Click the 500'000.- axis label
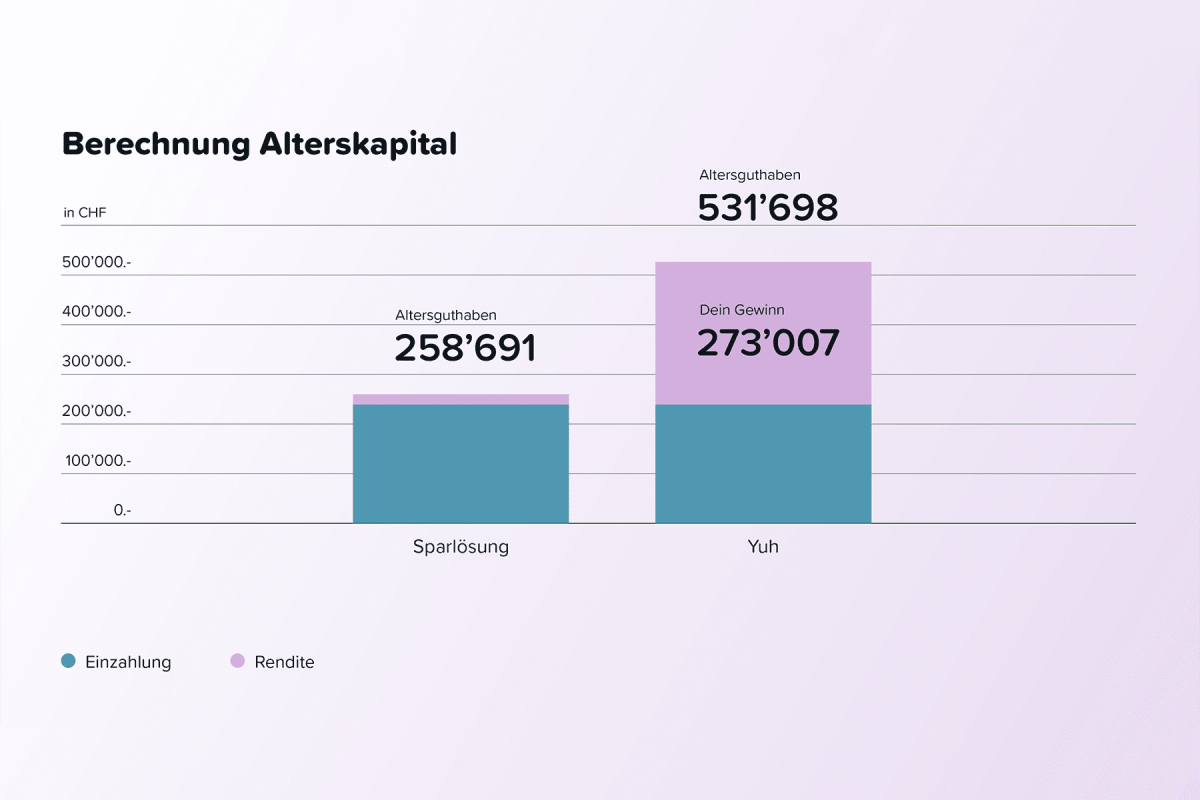The height and width of the screenshot is (800, 1200). pos(97,262)
